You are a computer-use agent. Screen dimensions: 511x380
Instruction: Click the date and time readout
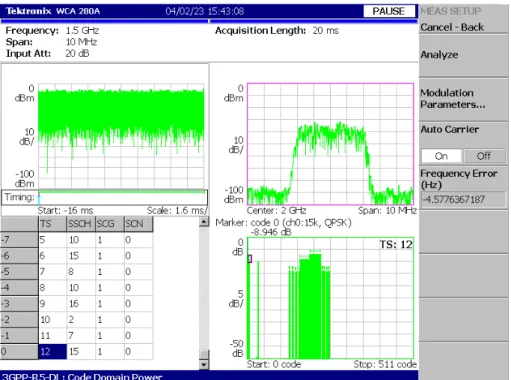(205, 11)
